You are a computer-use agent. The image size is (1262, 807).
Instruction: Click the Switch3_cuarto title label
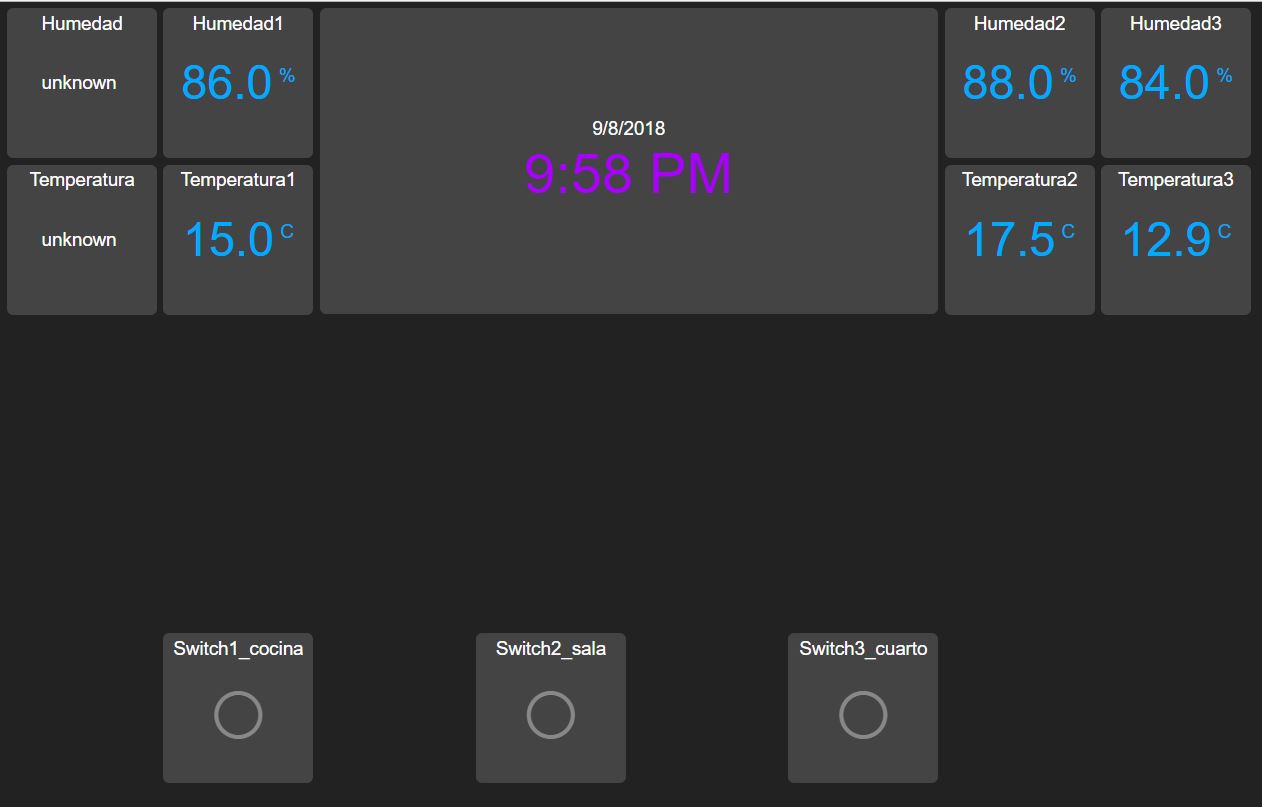862,649
